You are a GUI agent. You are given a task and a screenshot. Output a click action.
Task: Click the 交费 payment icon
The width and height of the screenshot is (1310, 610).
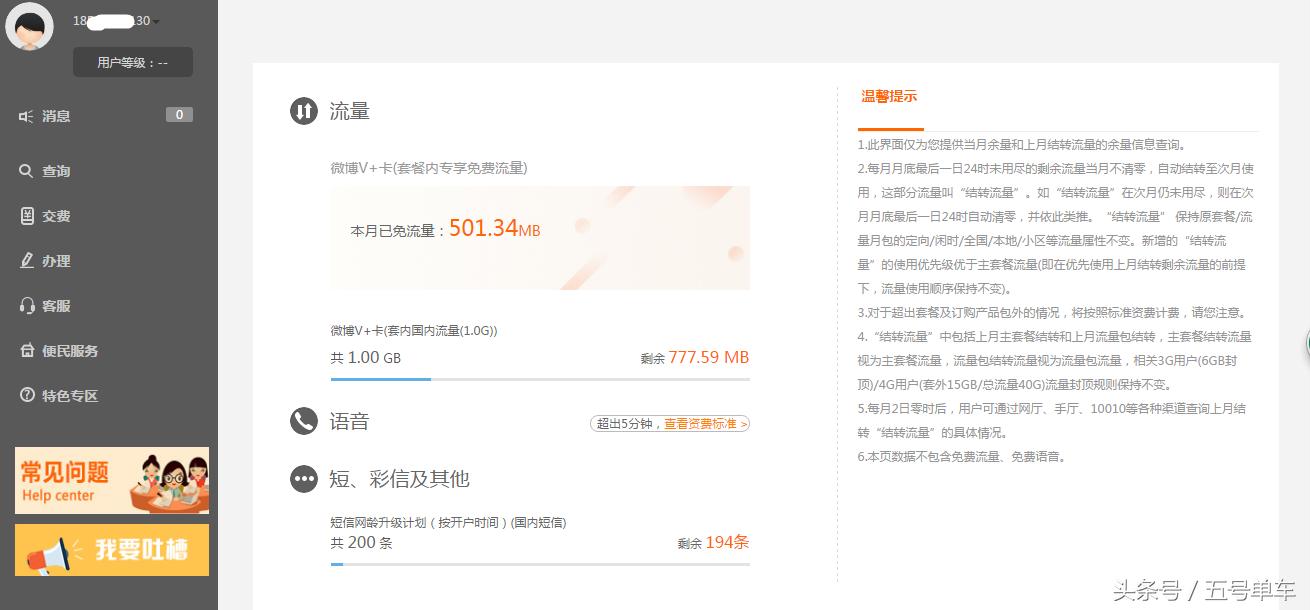click(x=26, y=215)
